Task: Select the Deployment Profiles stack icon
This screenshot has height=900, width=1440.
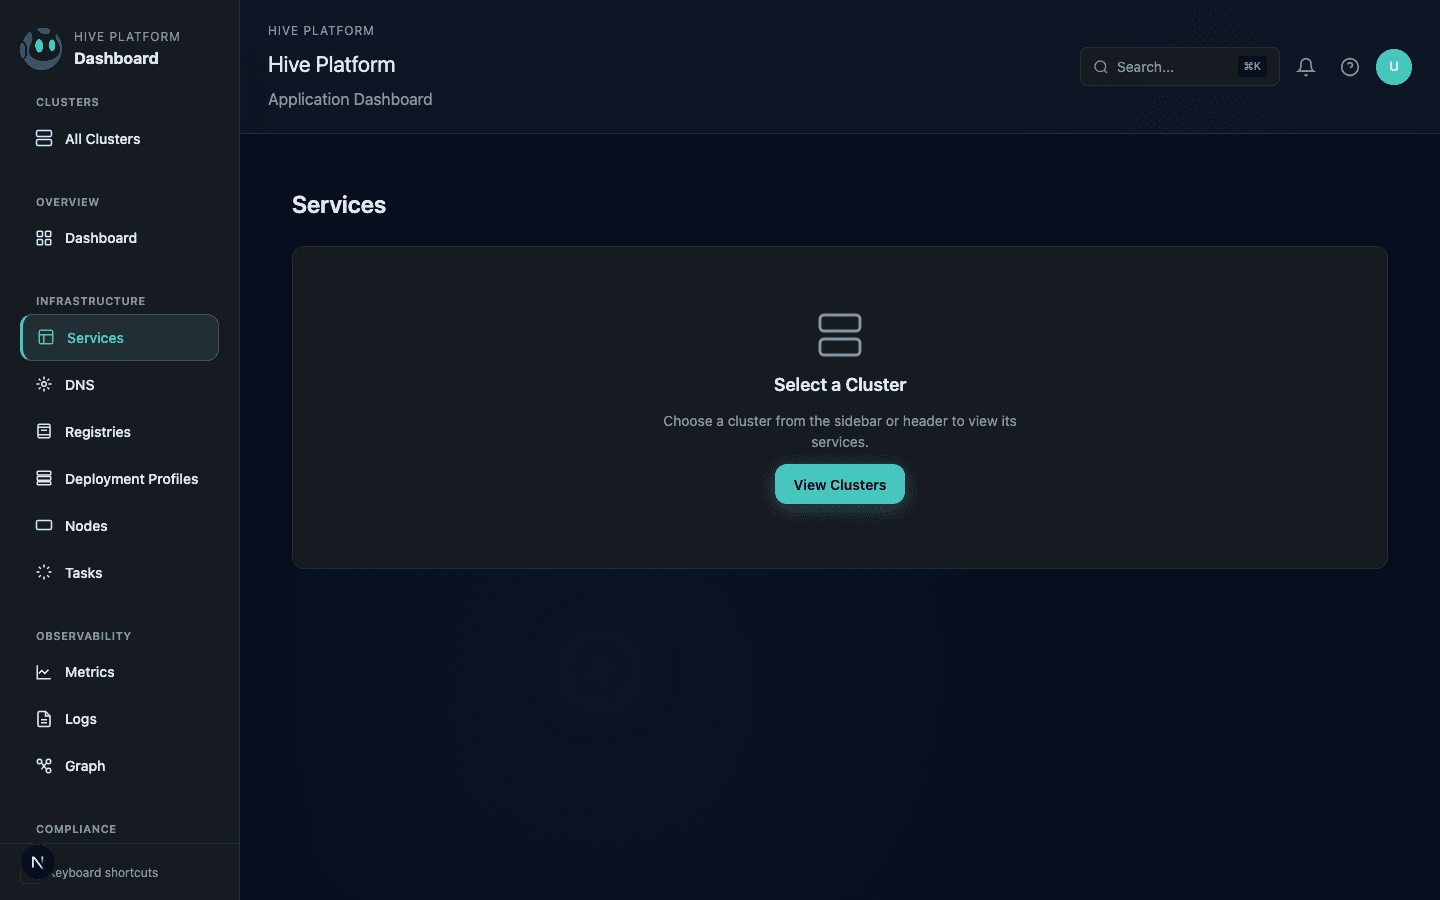Action: [x=44, y=478]
